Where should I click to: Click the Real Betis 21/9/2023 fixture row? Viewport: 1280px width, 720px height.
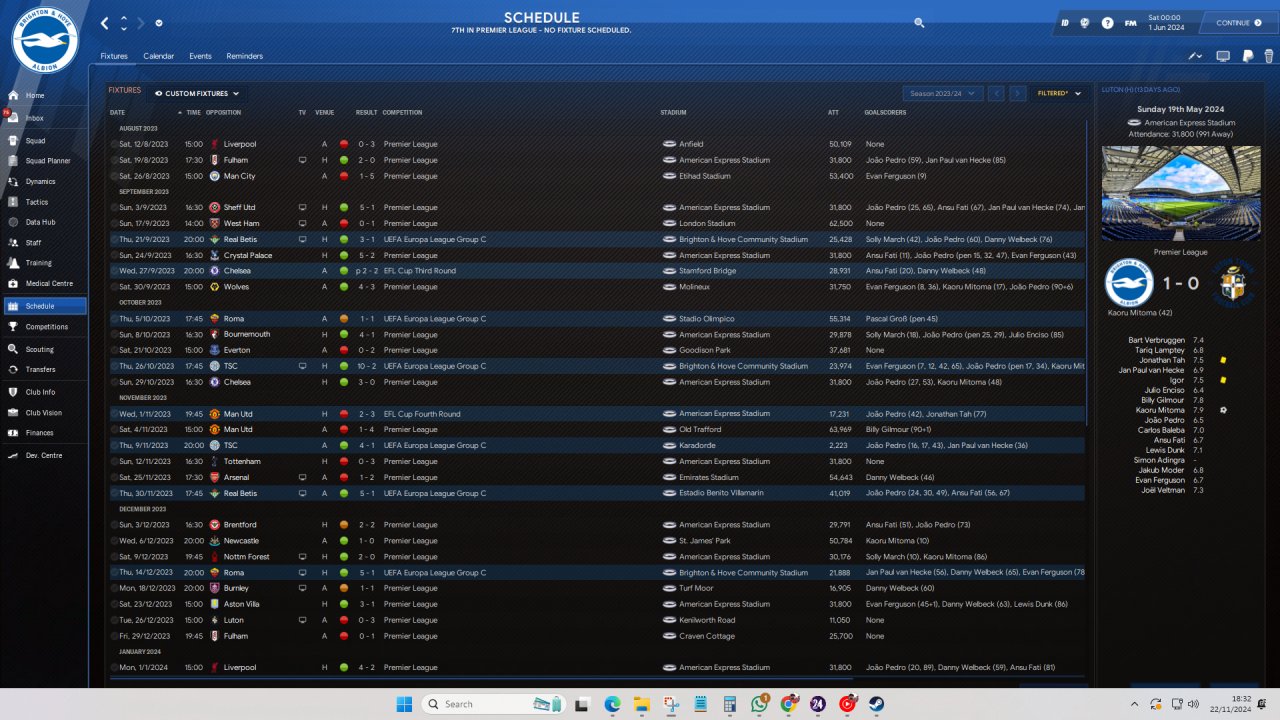[597, 239]
